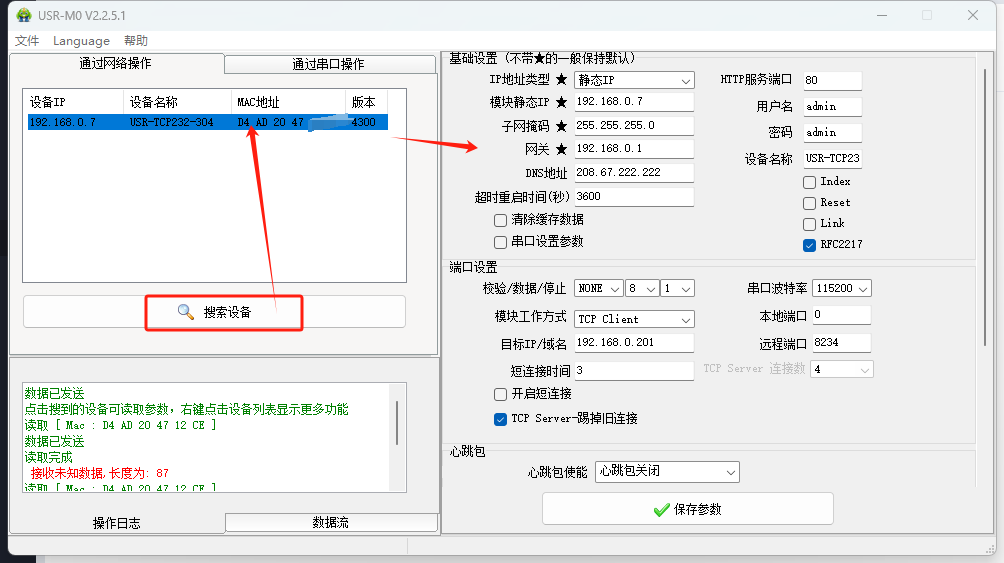
Task: Click MAC地址 column header
Action: (288, 102)
